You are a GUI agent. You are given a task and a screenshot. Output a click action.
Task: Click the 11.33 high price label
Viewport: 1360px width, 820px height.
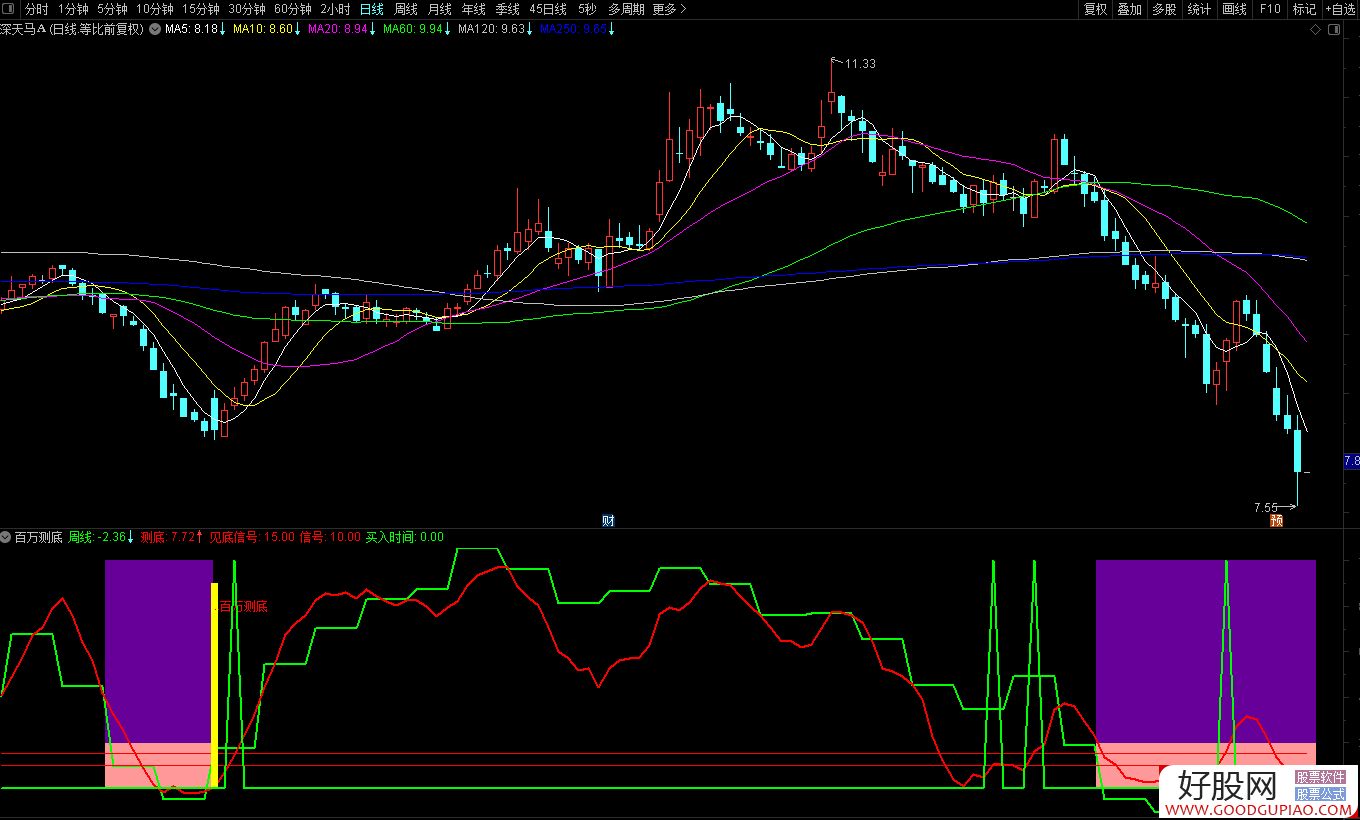[x=860, y=64]
